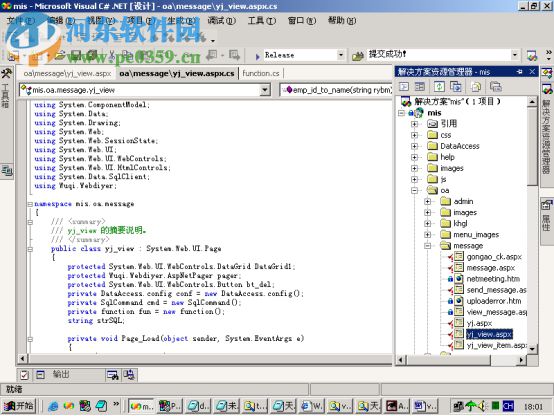Image resolution: width=554 pixels, height=416 pixels.
Task: Click the refresh icon in Solution Explorer
Action: tap(439, 87)
